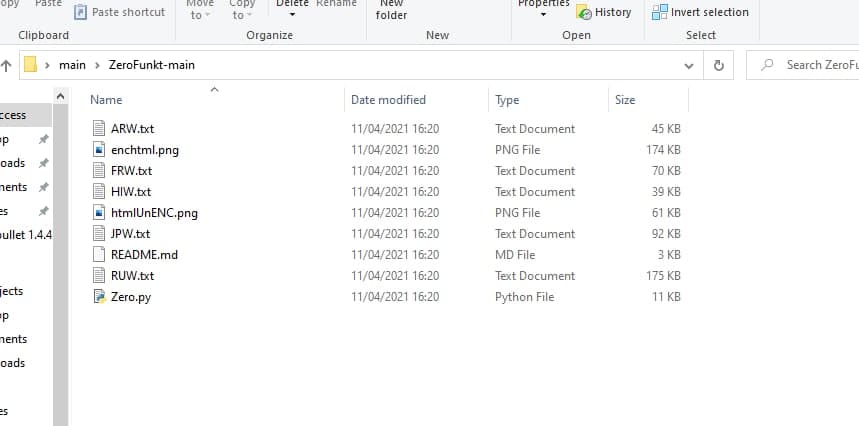Screen dimensions: 859x426
Task: Click the Search ZeroFunkt-main input box
Action: [815, 66]
